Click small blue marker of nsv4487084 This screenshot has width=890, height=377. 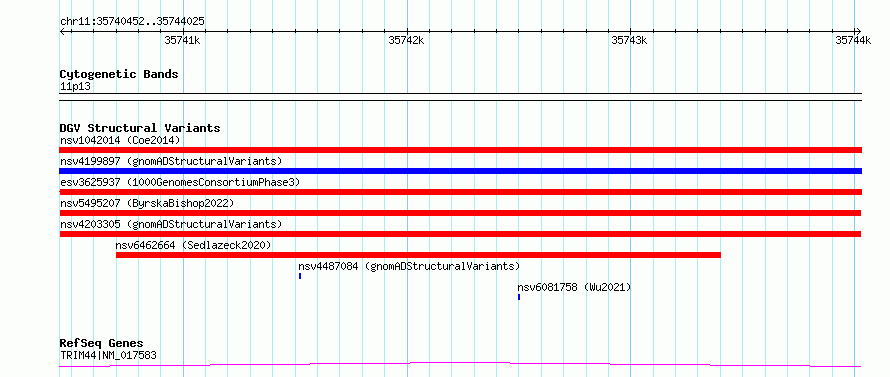click(x=300, y=276)
